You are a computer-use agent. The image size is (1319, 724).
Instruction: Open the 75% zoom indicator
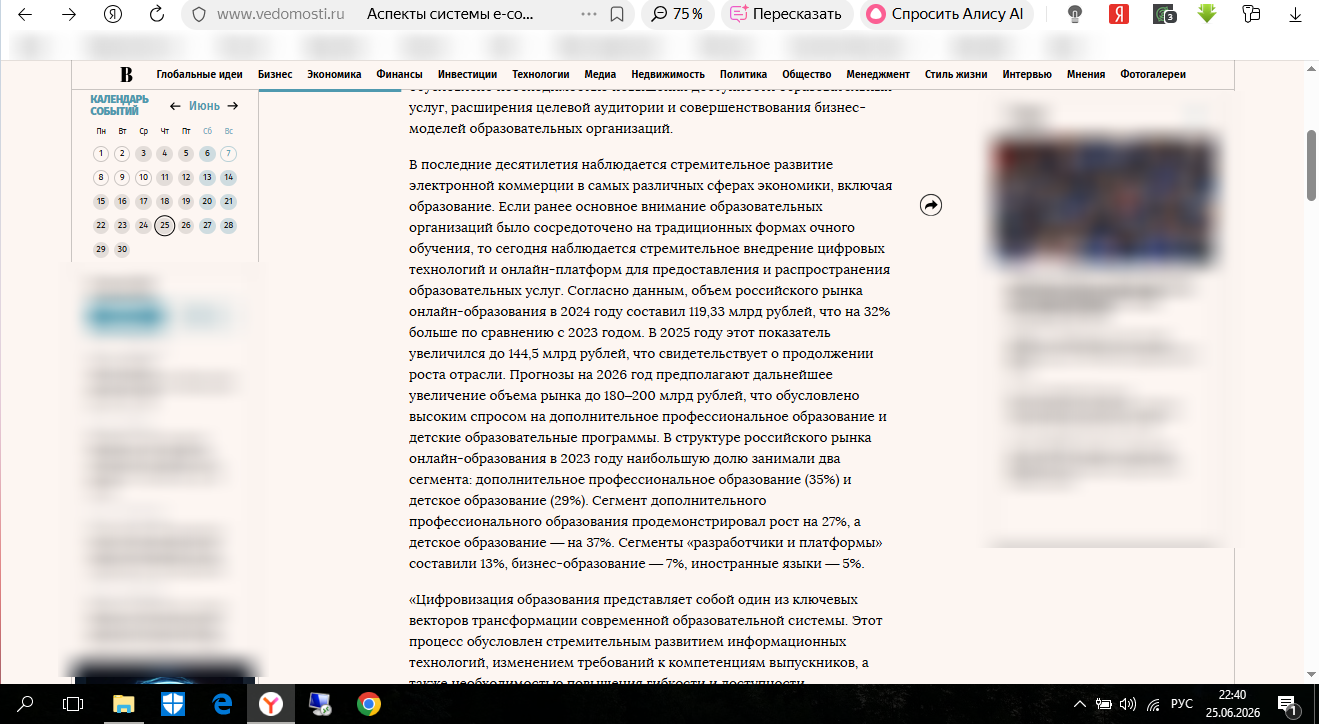[x=678, y=14]
